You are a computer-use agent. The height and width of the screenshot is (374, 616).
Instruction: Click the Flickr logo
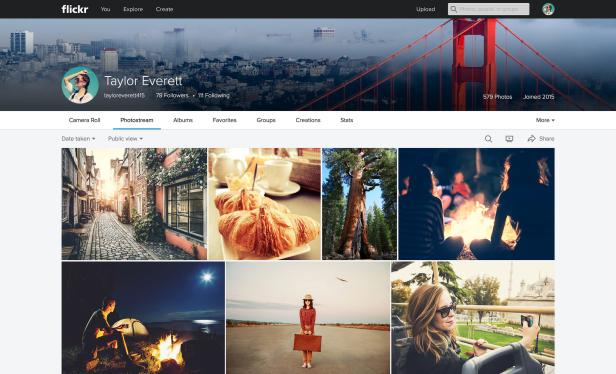(x=75, y=9)
